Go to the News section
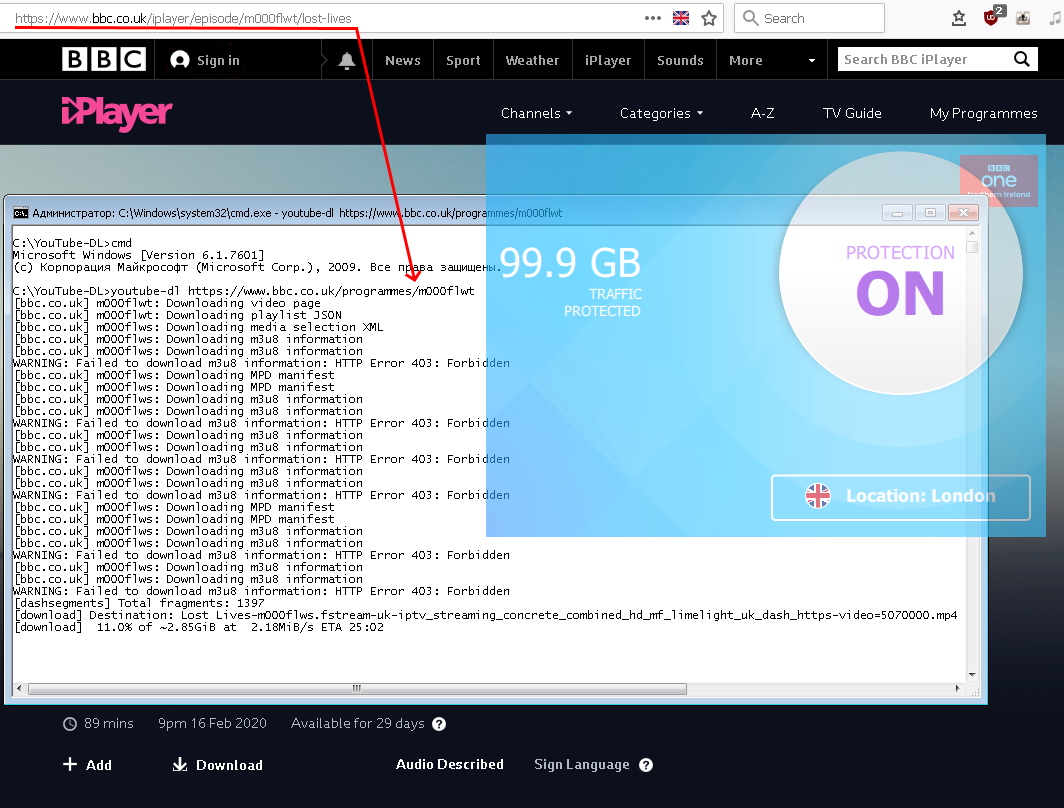The width and height of the screenshot is (1064, 808). tap(403, 60)
